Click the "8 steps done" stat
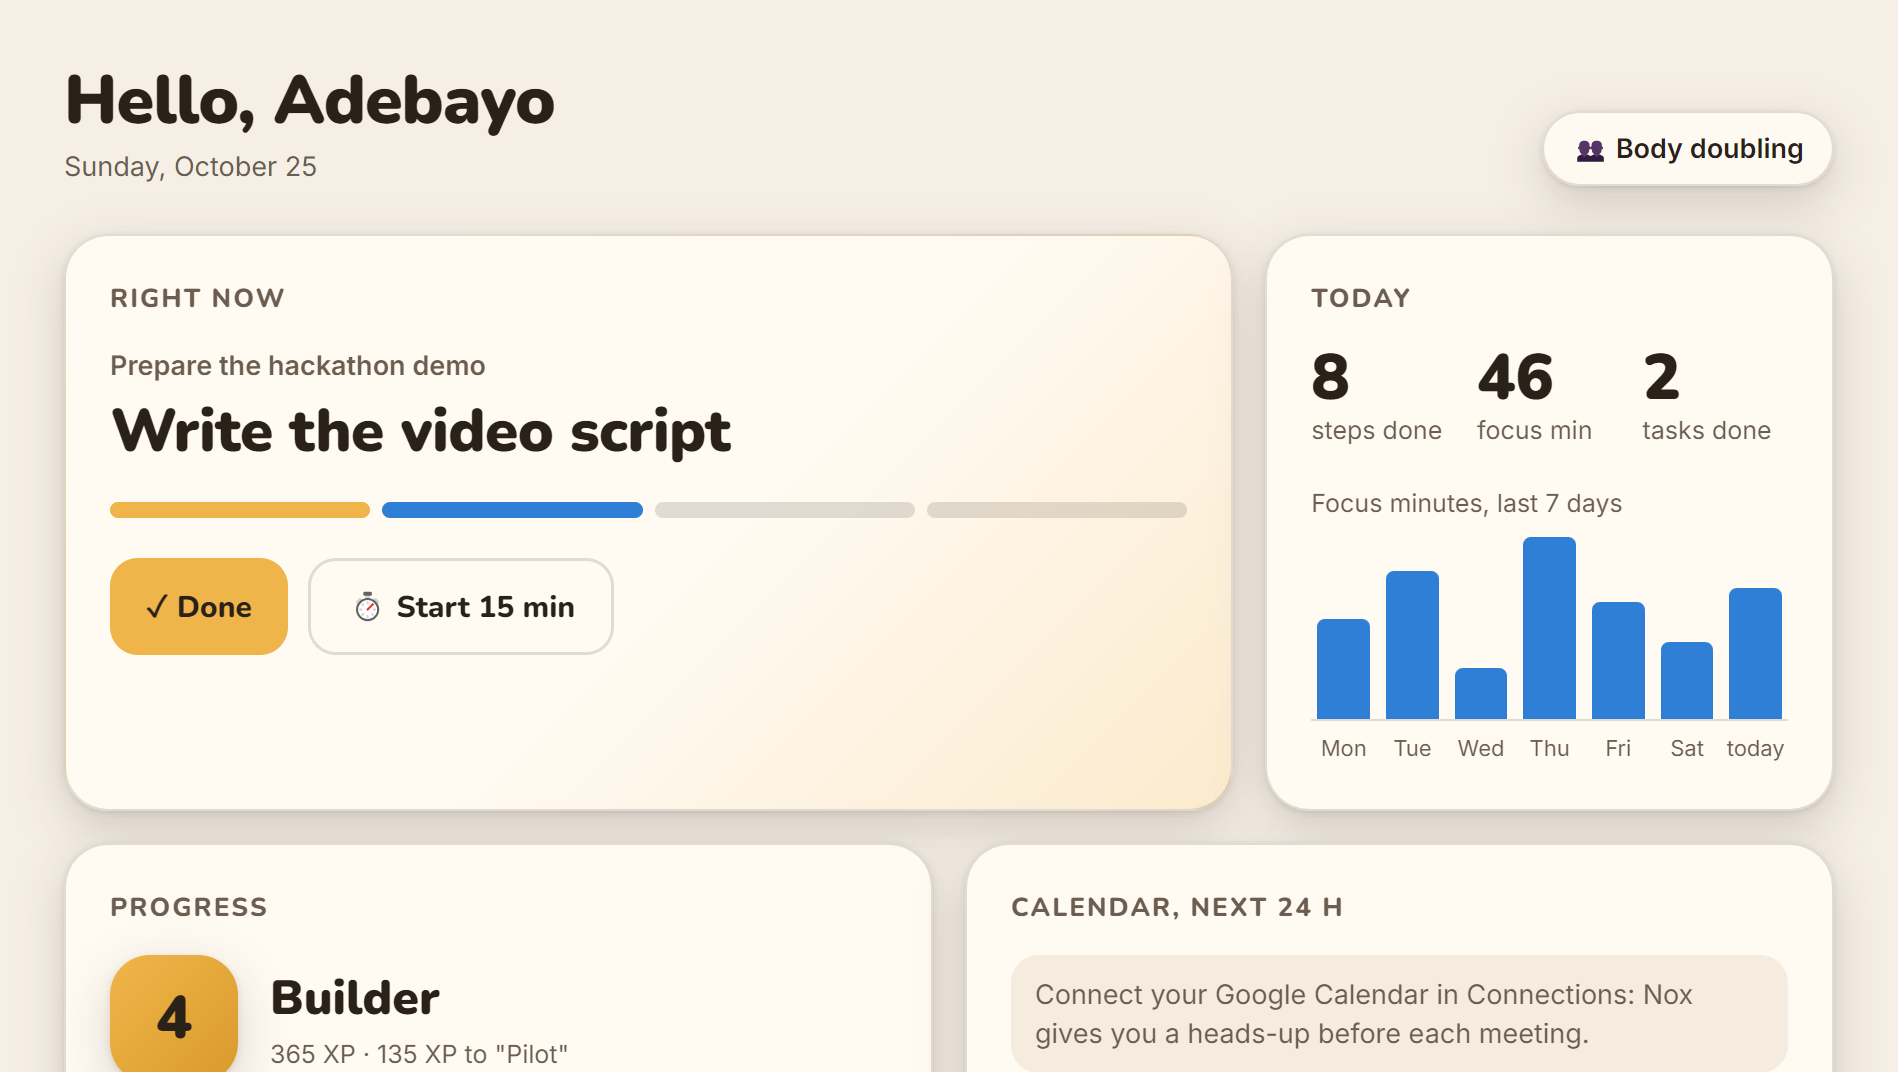Viewport: 1898px width, 1072px height. (1376, 396)
